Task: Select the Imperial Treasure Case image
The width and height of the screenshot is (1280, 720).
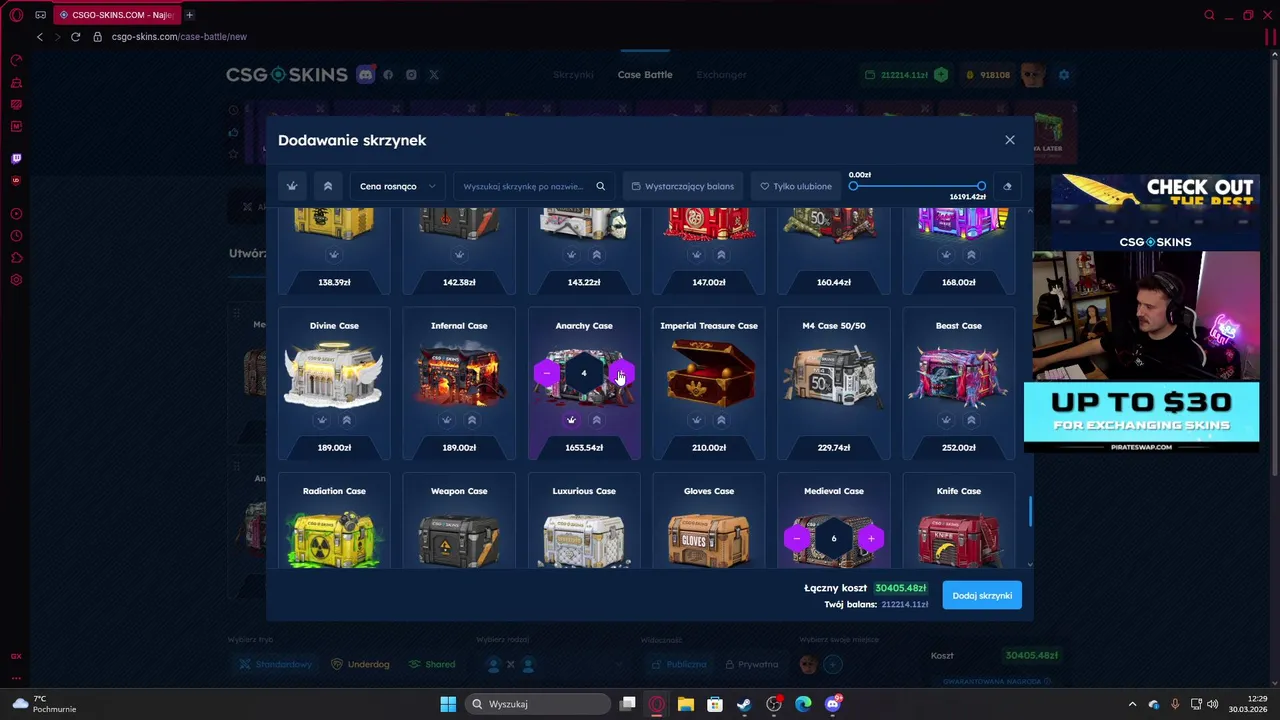Action: pos(709,373)
